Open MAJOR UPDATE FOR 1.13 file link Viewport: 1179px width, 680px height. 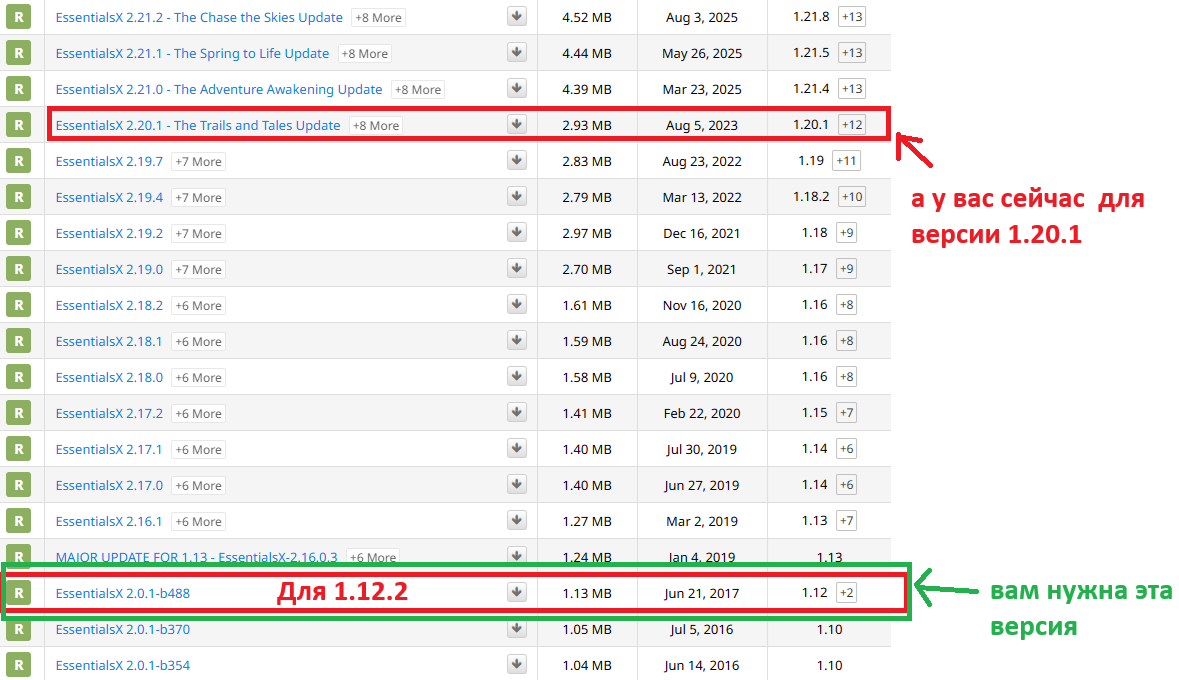tap(196, 557)
